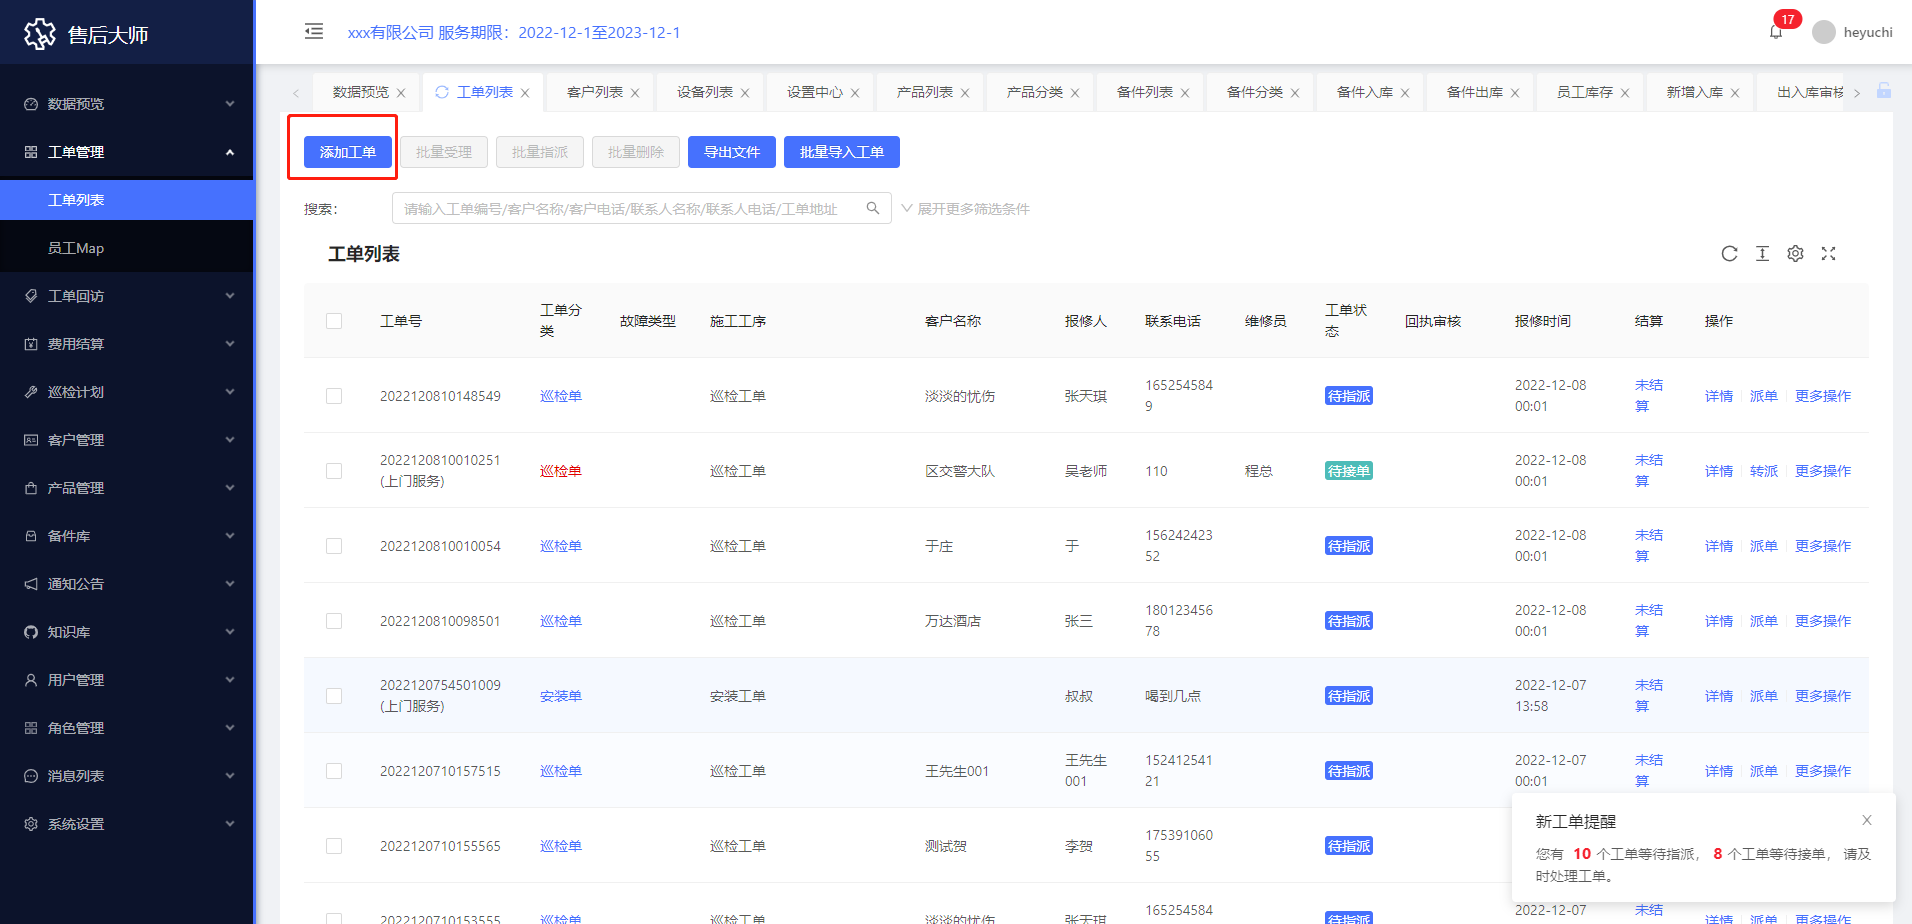Close the 备件分类 tab

(x=1295, y=93)
